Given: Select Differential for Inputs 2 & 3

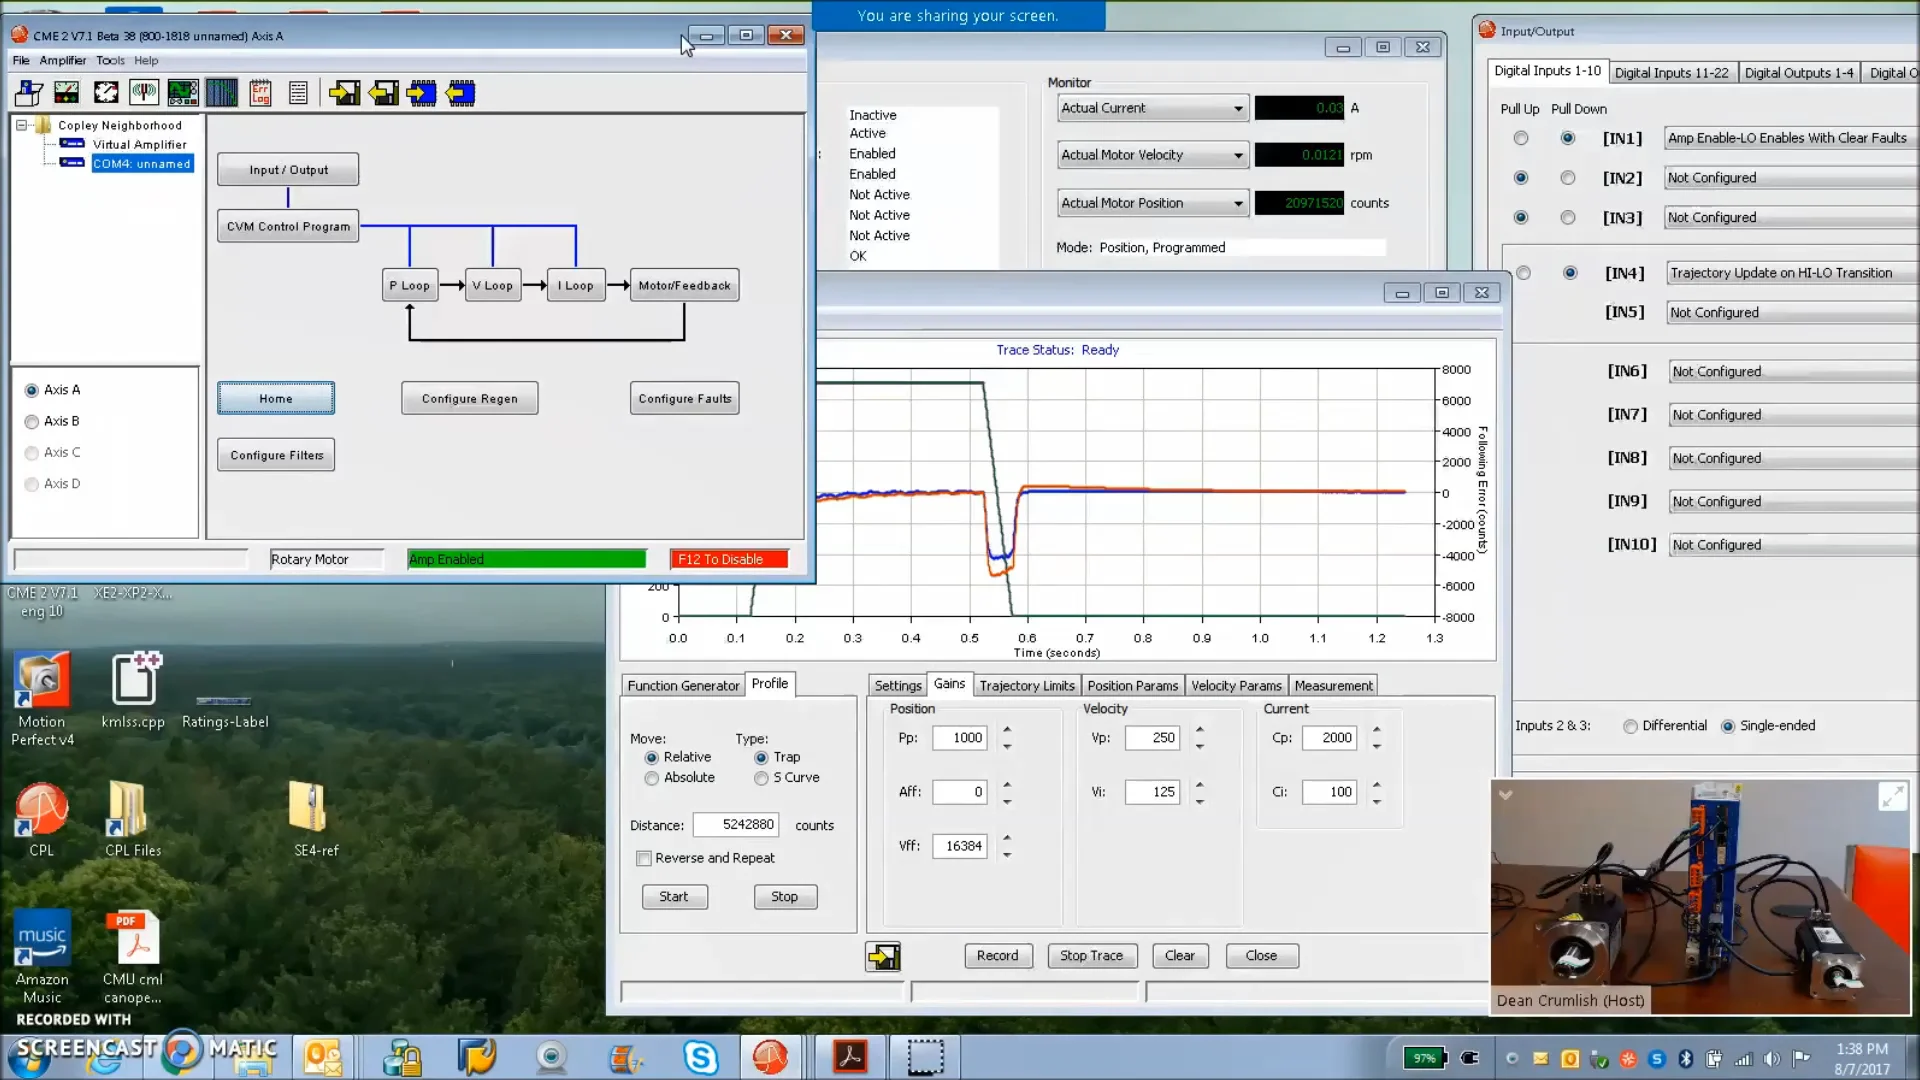Looking at the screenshot, I should point(1632,725).
